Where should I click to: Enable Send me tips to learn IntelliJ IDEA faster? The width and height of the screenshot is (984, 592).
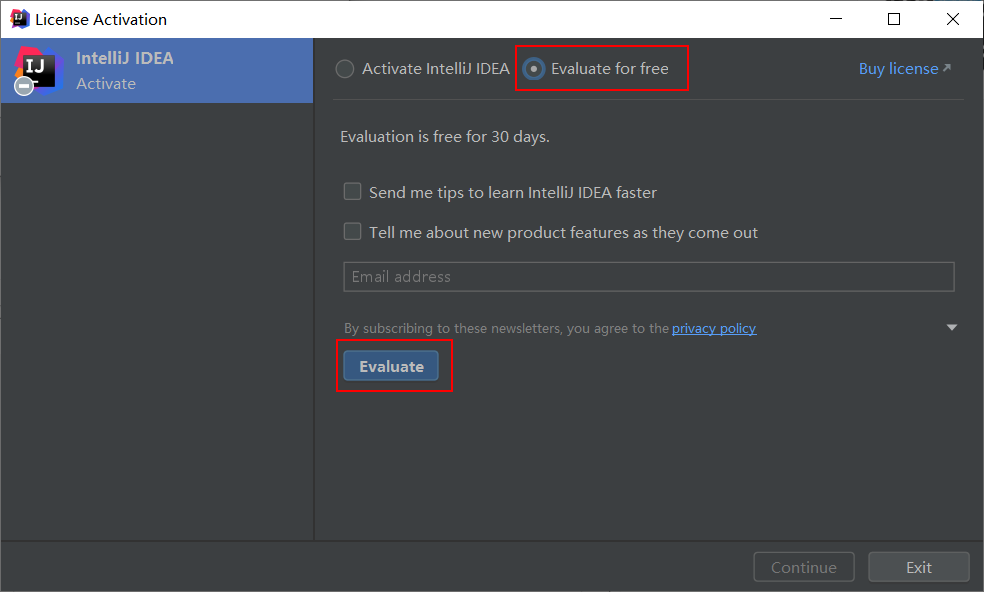tap(353, 191)
